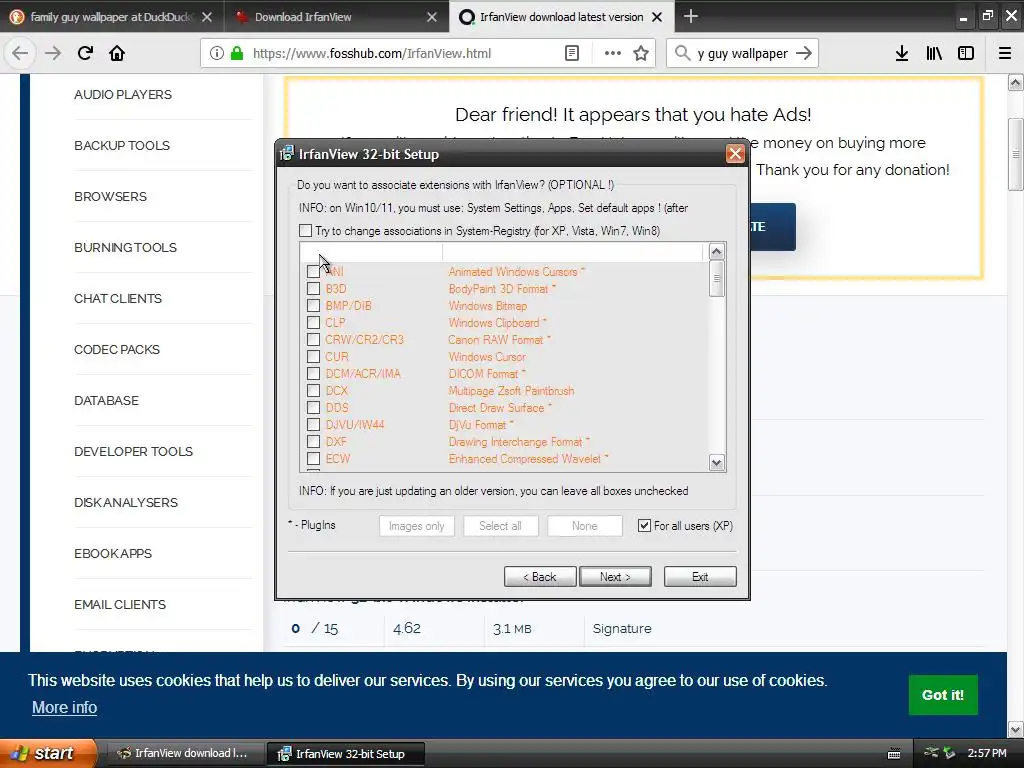1024x768 pixels.
Task: Open page actions three-dot menu
Action: point(613,53)
